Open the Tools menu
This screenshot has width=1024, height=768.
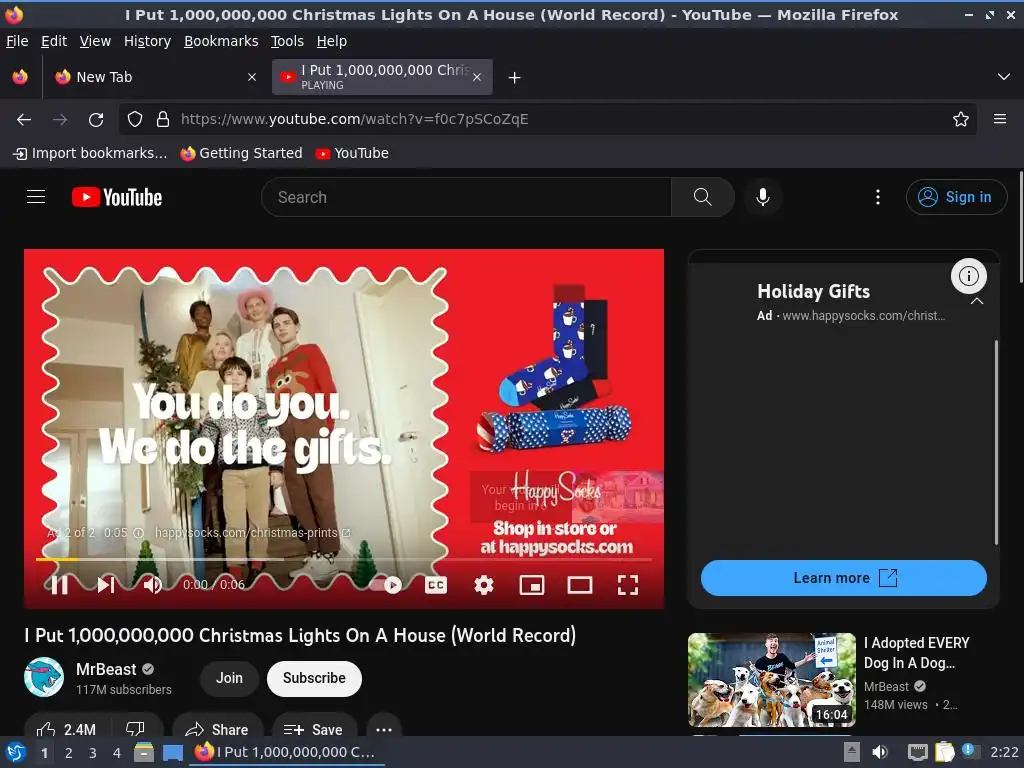[x=287, y=41]
